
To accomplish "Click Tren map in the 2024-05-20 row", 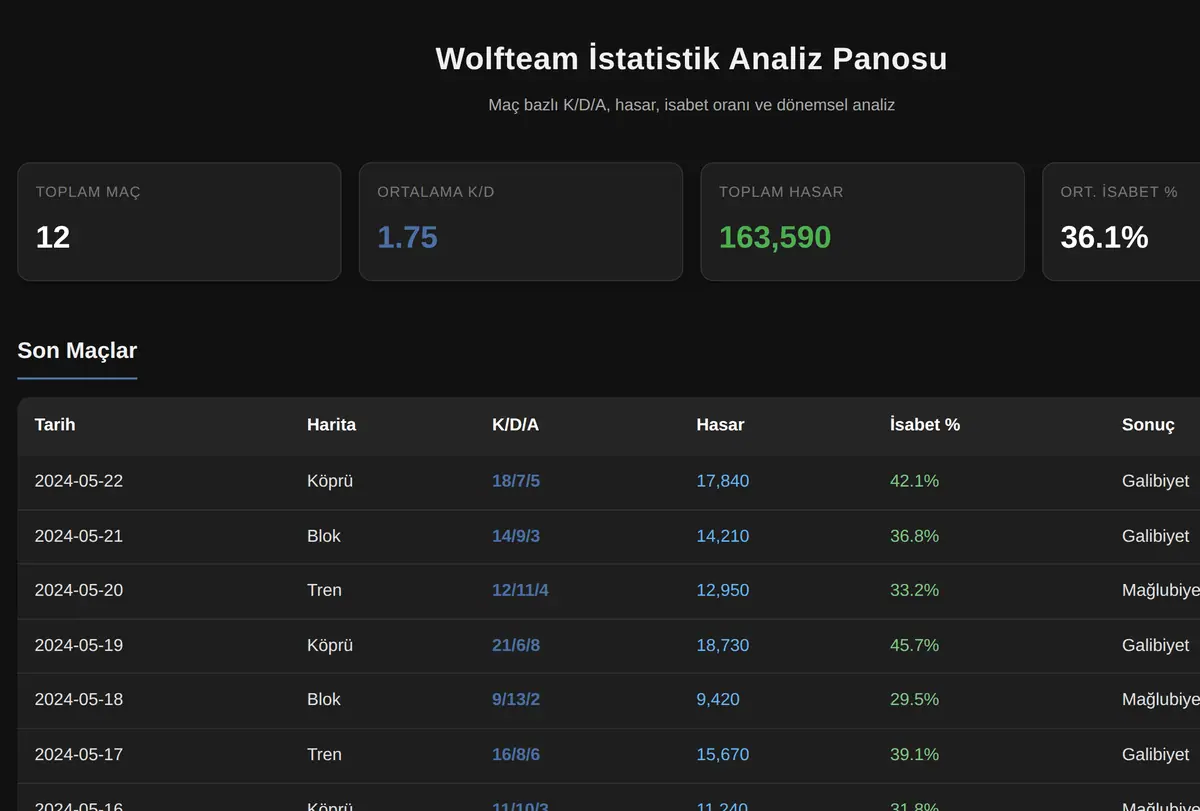I will [324, 590].
